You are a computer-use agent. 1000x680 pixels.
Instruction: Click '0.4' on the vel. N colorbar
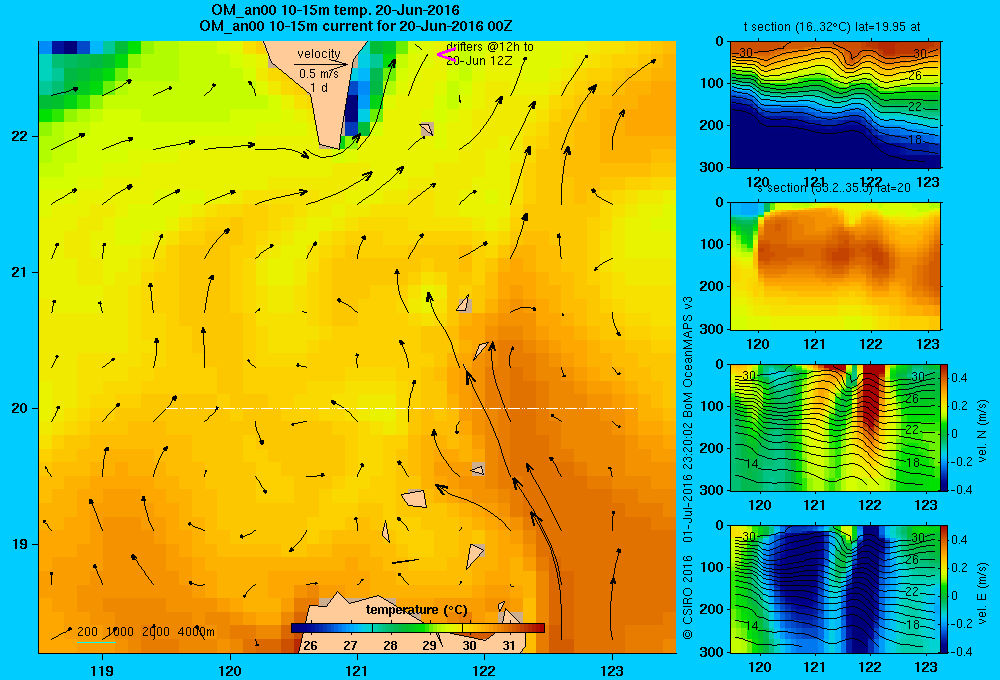tap(960, 378)
